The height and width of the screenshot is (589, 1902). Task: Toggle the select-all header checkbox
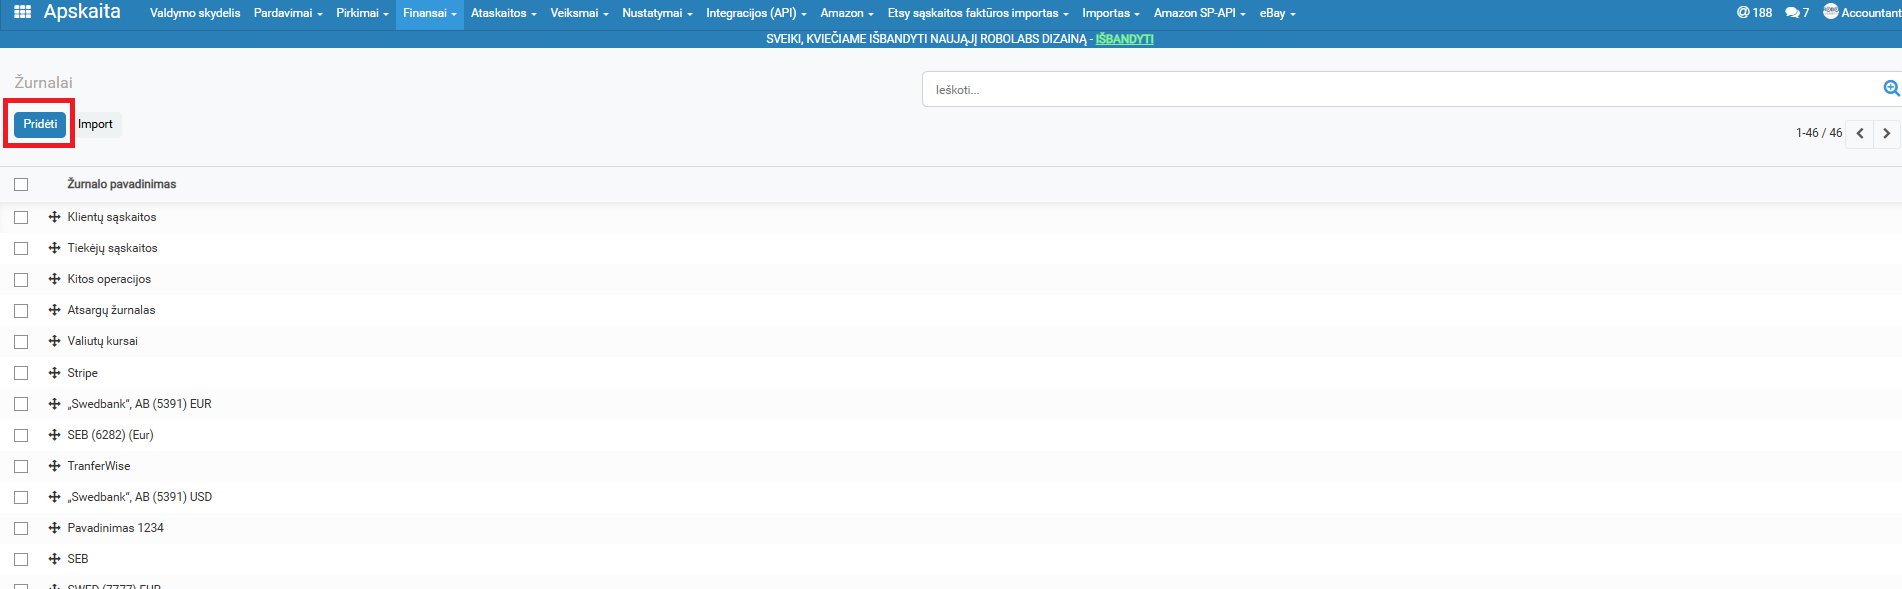21,184
